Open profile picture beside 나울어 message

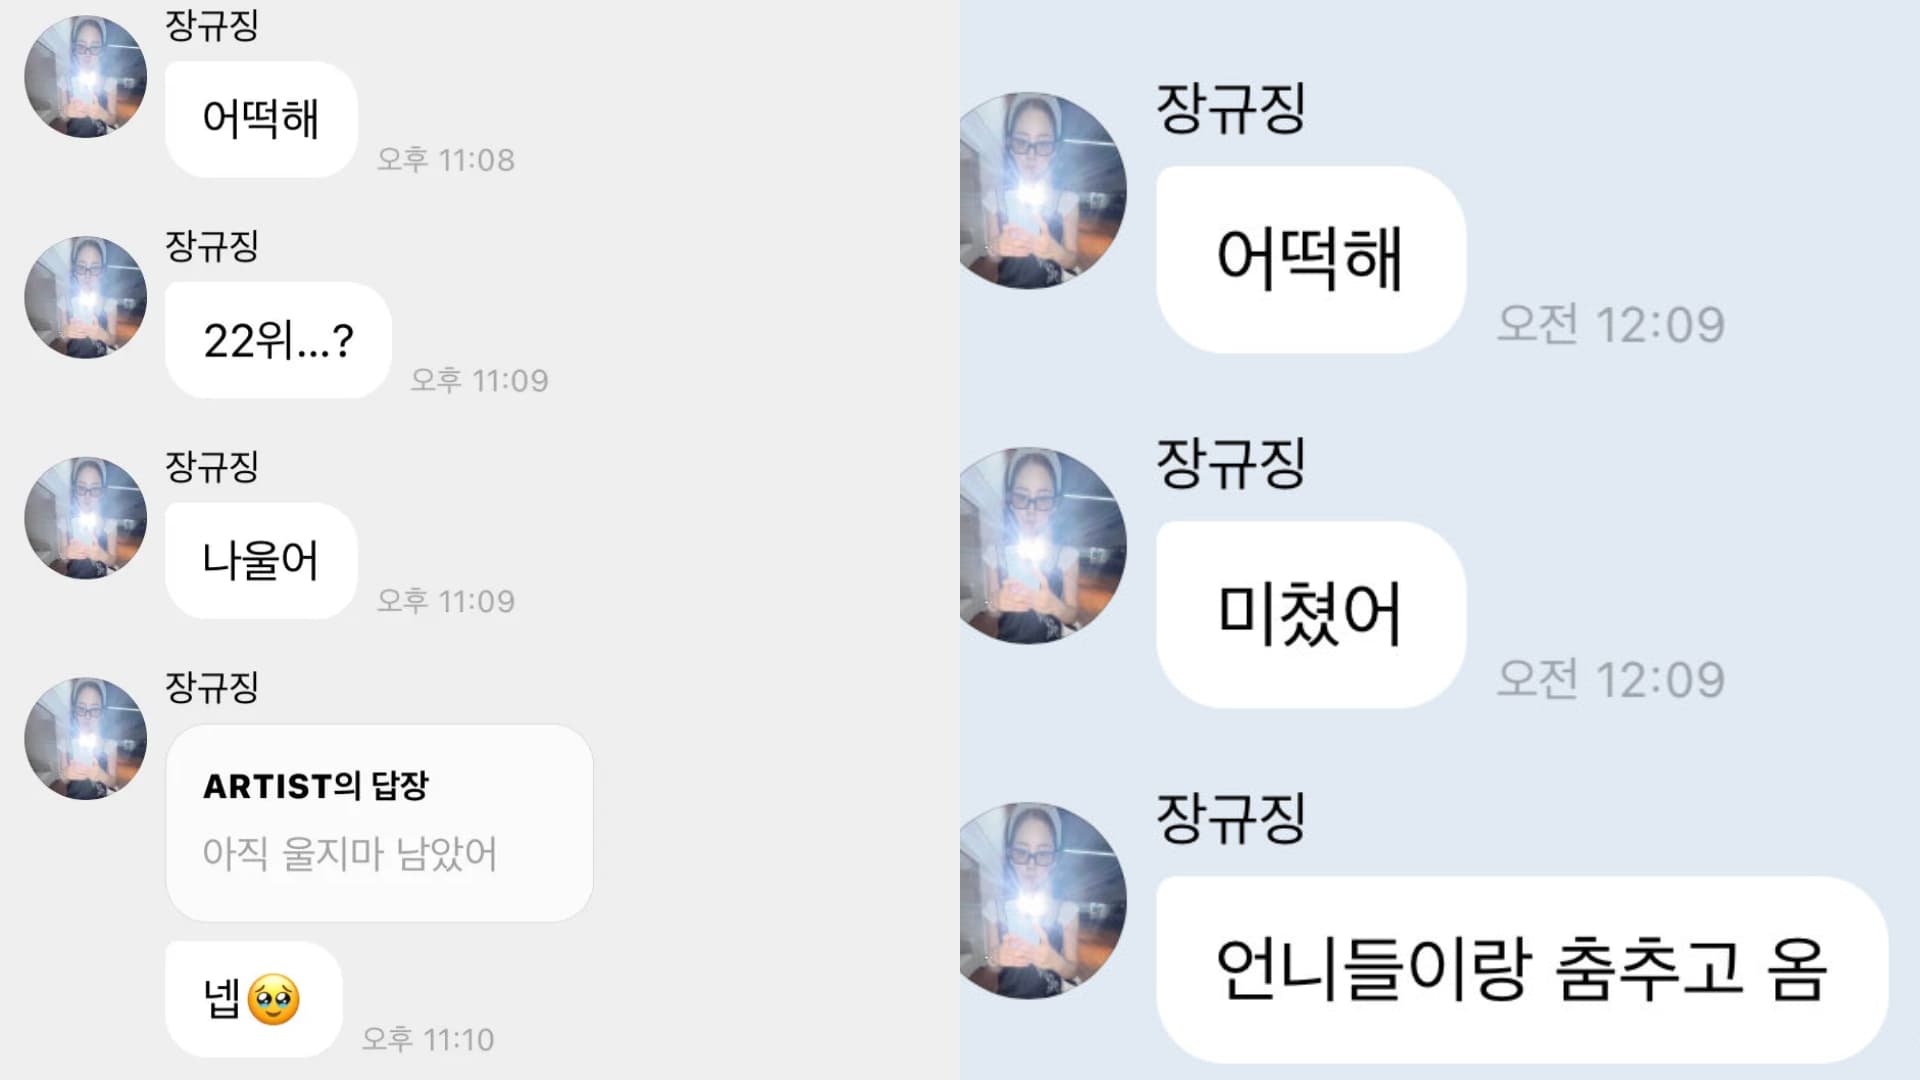86,518
